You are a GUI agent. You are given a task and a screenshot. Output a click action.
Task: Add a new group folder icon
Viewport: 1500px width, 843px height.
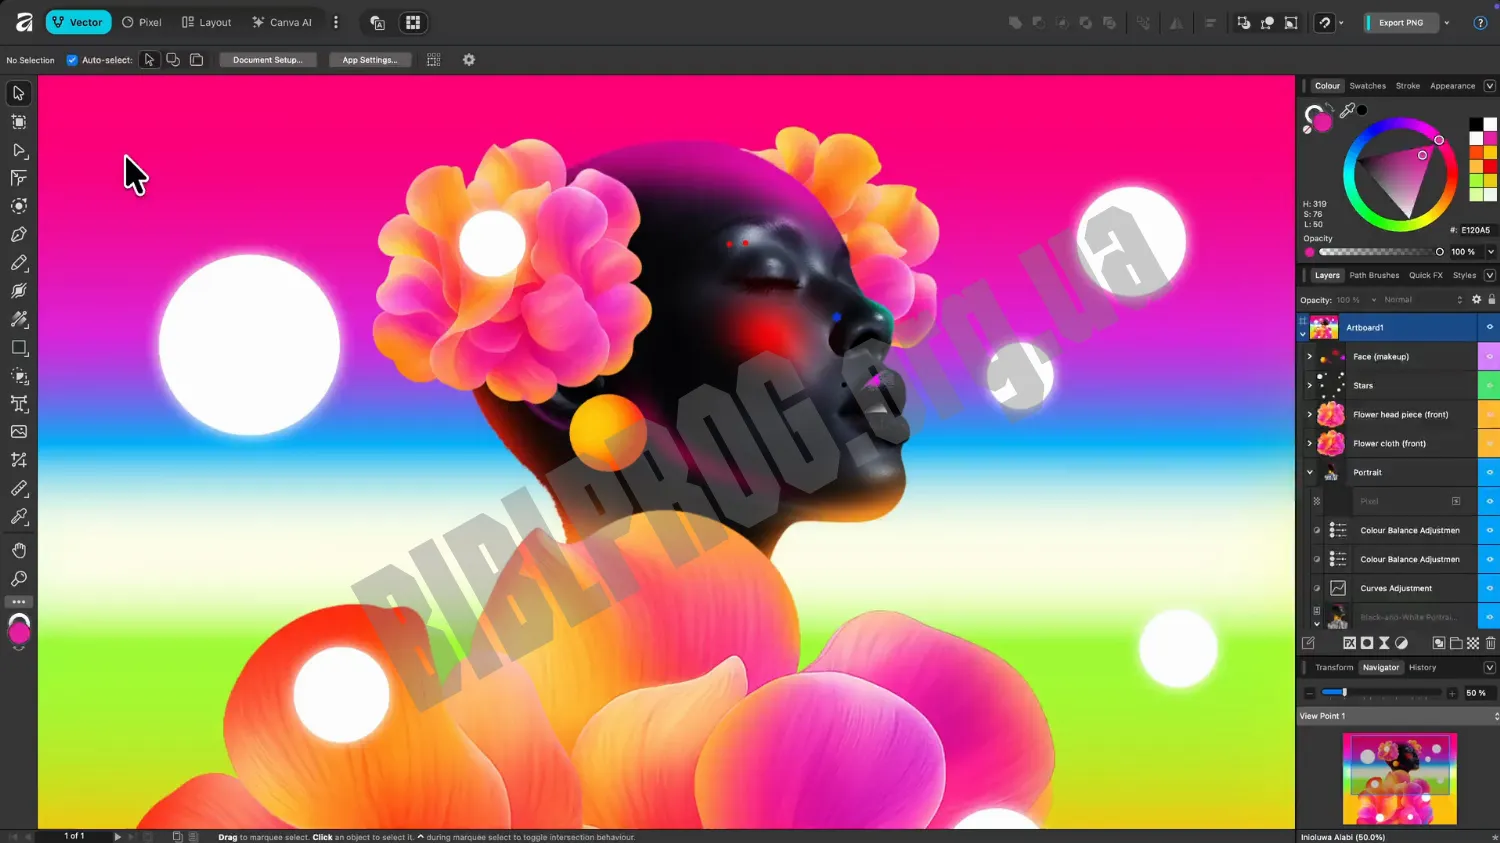[x=1456, y=643]
